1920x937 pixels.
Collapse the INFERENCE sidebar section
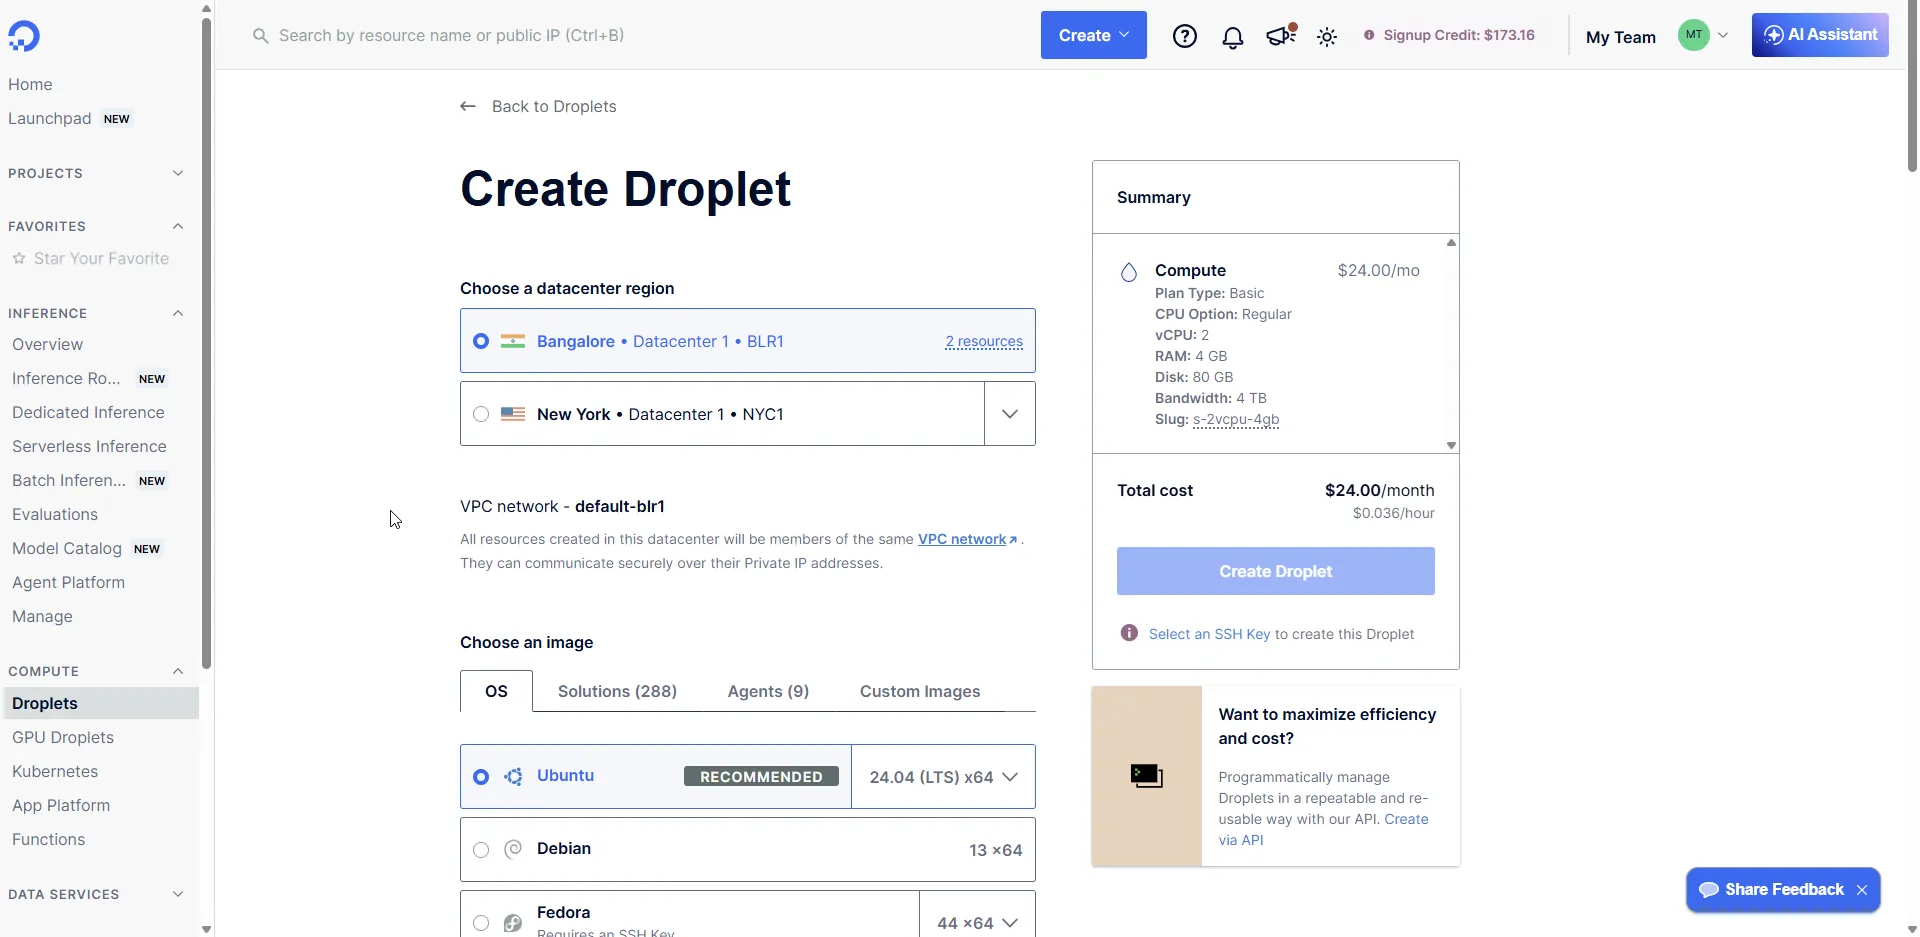coord(178,313)
